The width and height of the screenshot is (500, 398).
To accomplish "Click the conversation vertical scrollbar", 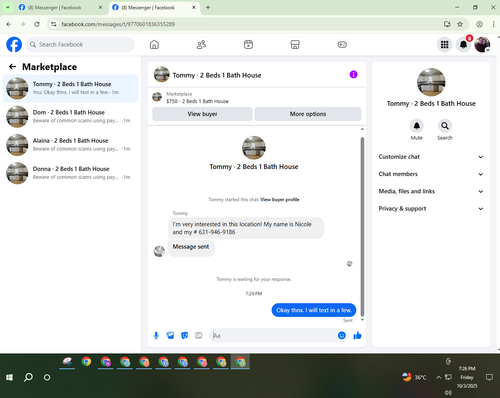I will [362, 227].
